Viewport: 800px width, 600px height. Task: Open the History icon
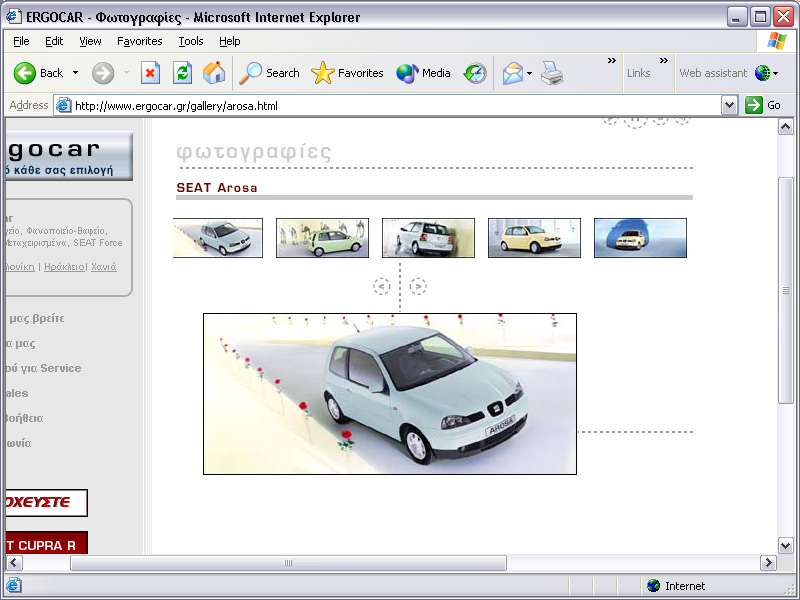pyautogui.click(x=475, y=73)
